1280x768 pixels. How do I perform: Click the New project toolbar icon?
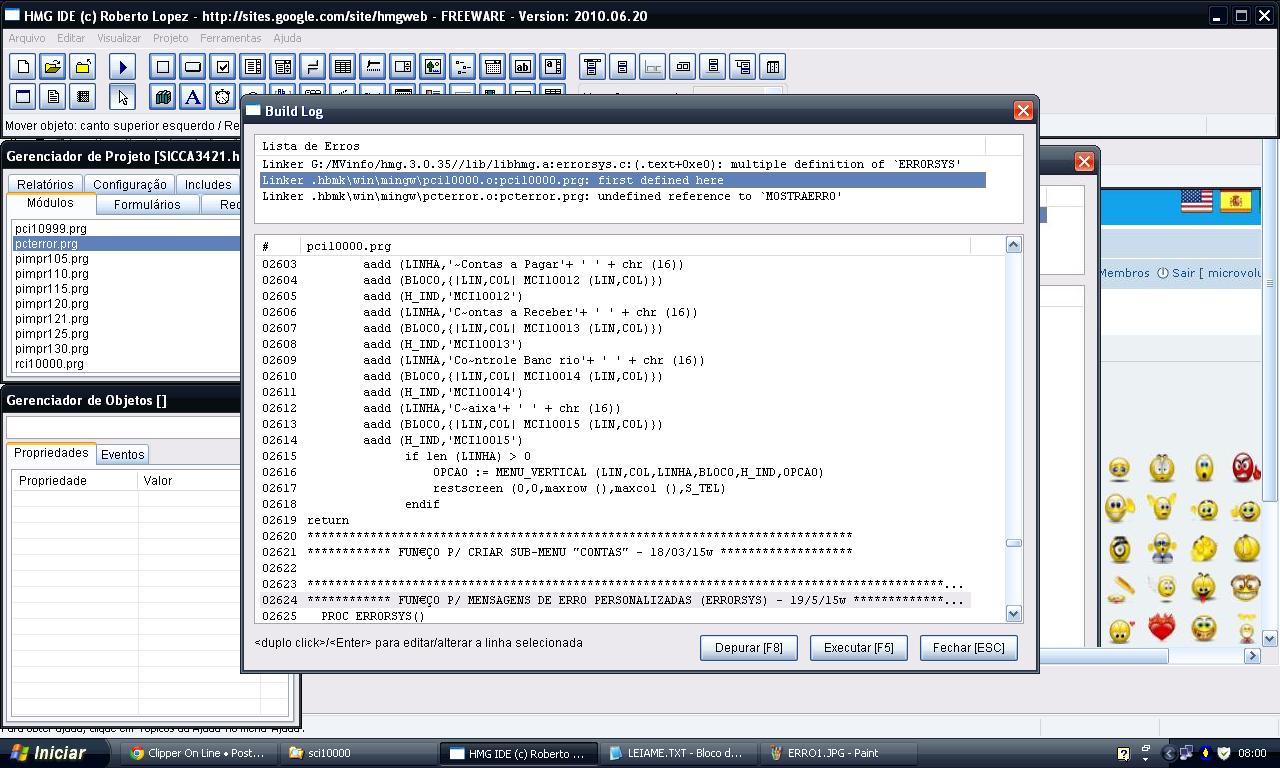[23, 67]
